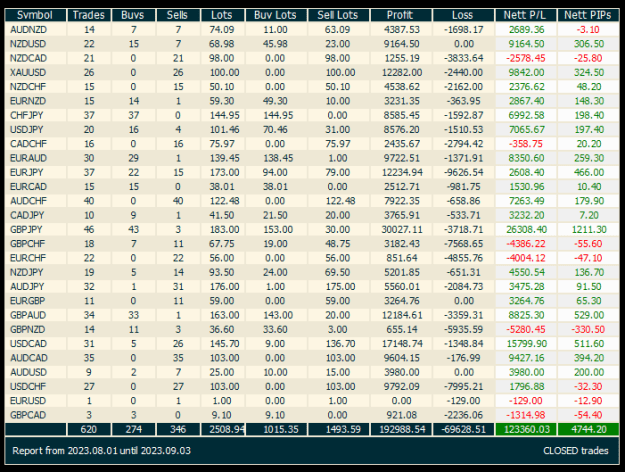Viewport: 625px width, 472px height.
Task: Click the Lots column header
Action: [x=222, y=15]
